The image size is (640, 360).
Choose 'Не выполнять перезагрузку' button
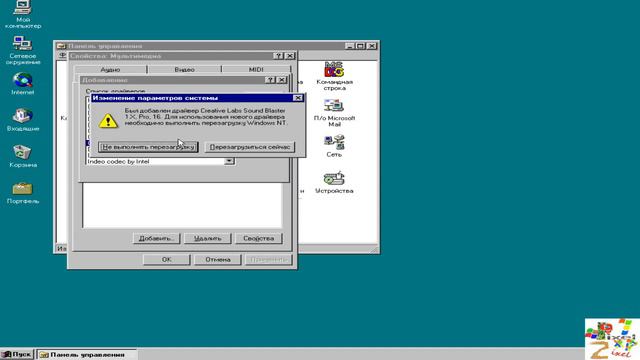pyautogui.click(x=148, y=147)
